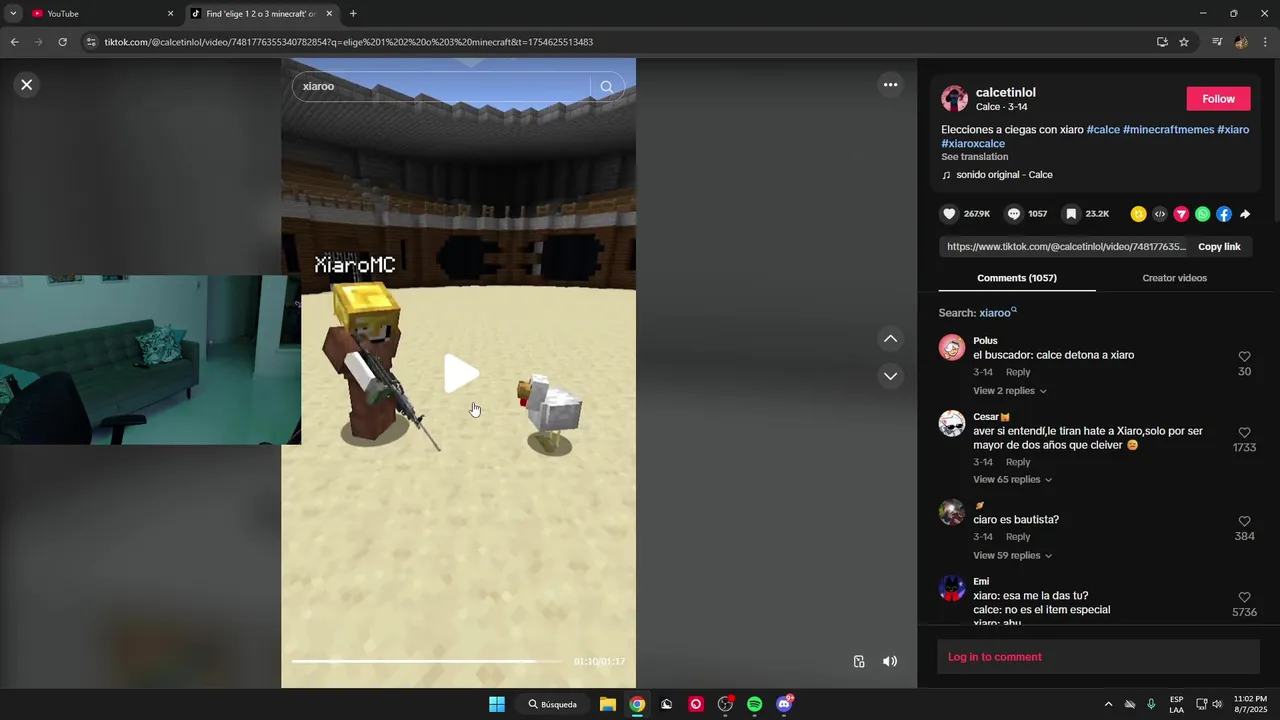Image resolution: width=1280 pixels, height=720 pixels.
Task: Like Emi's comment heart
Action: 1244,598
